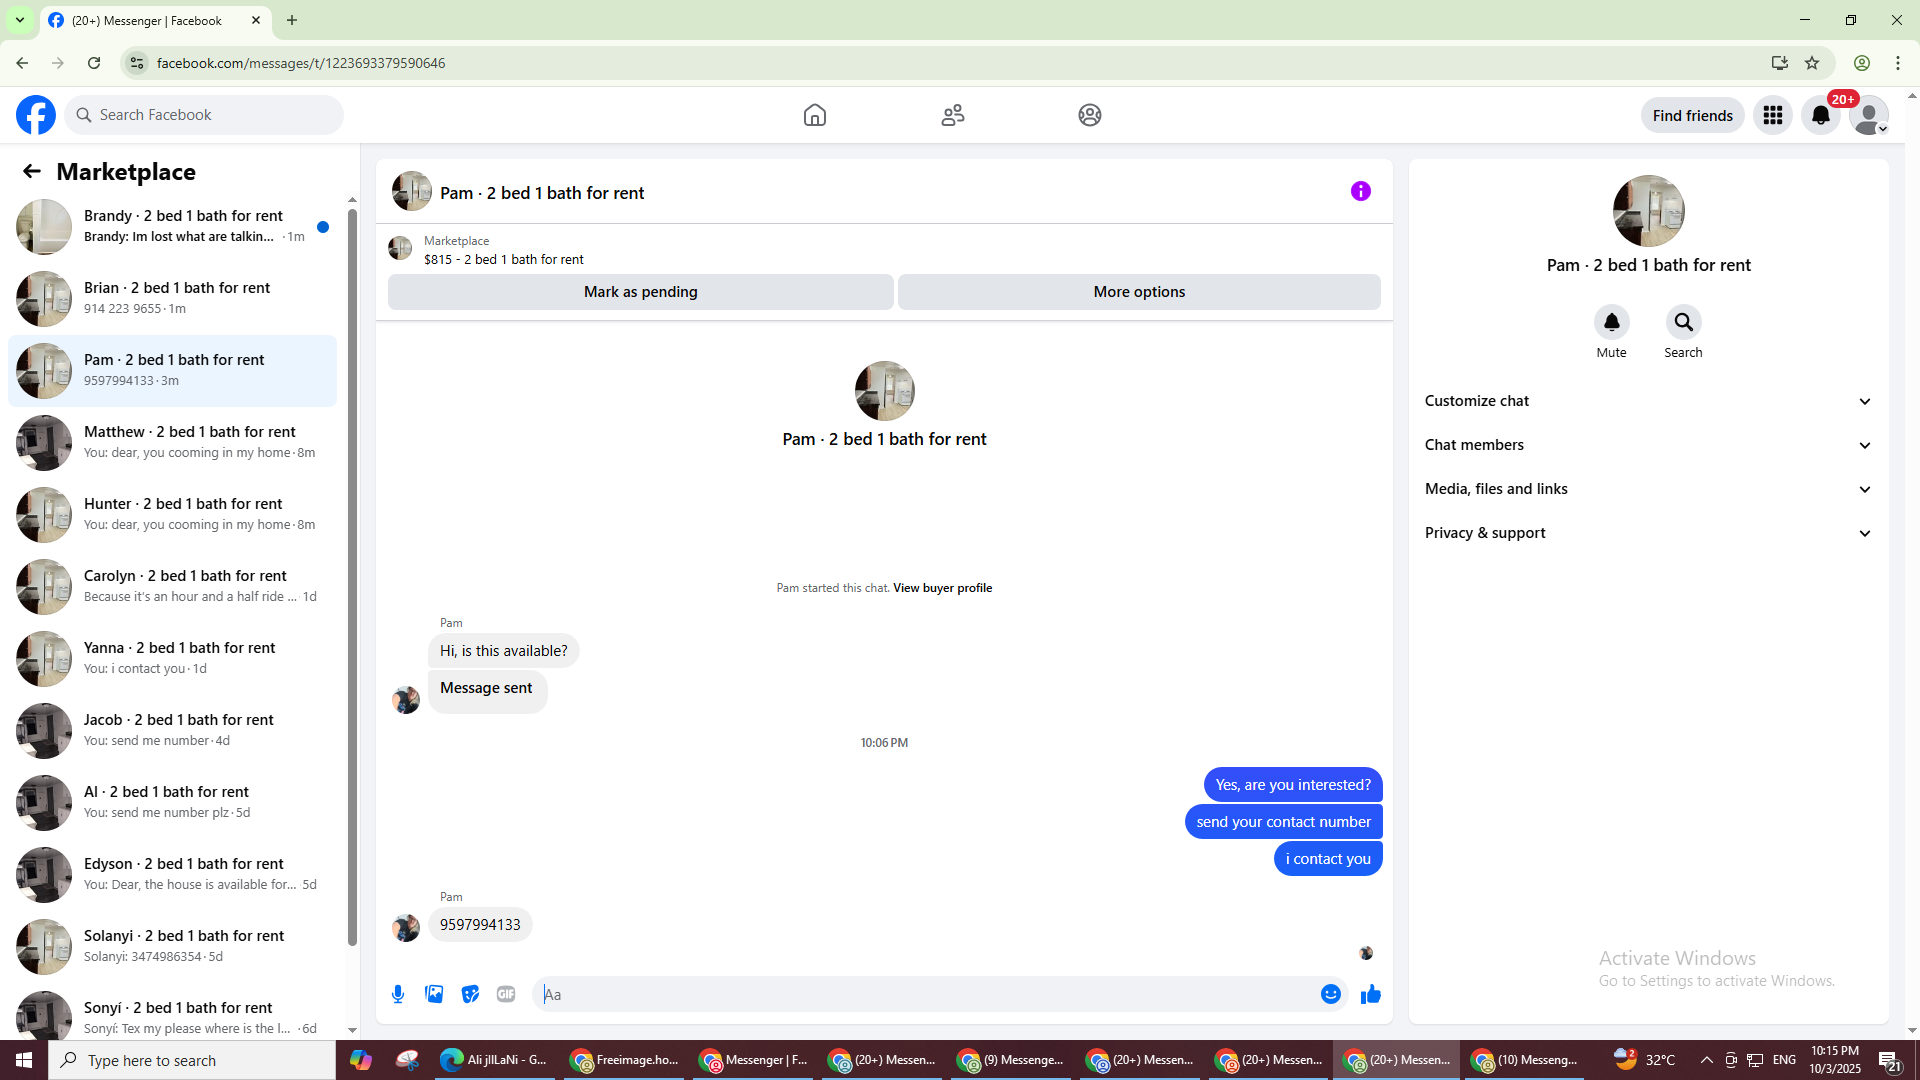Open the Windows Start menu

coord(24,1060)
